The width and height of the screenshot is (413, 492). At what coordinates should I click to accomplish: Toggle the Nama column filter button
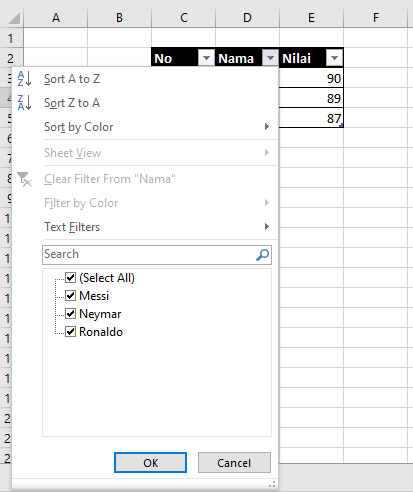(270, 58)
